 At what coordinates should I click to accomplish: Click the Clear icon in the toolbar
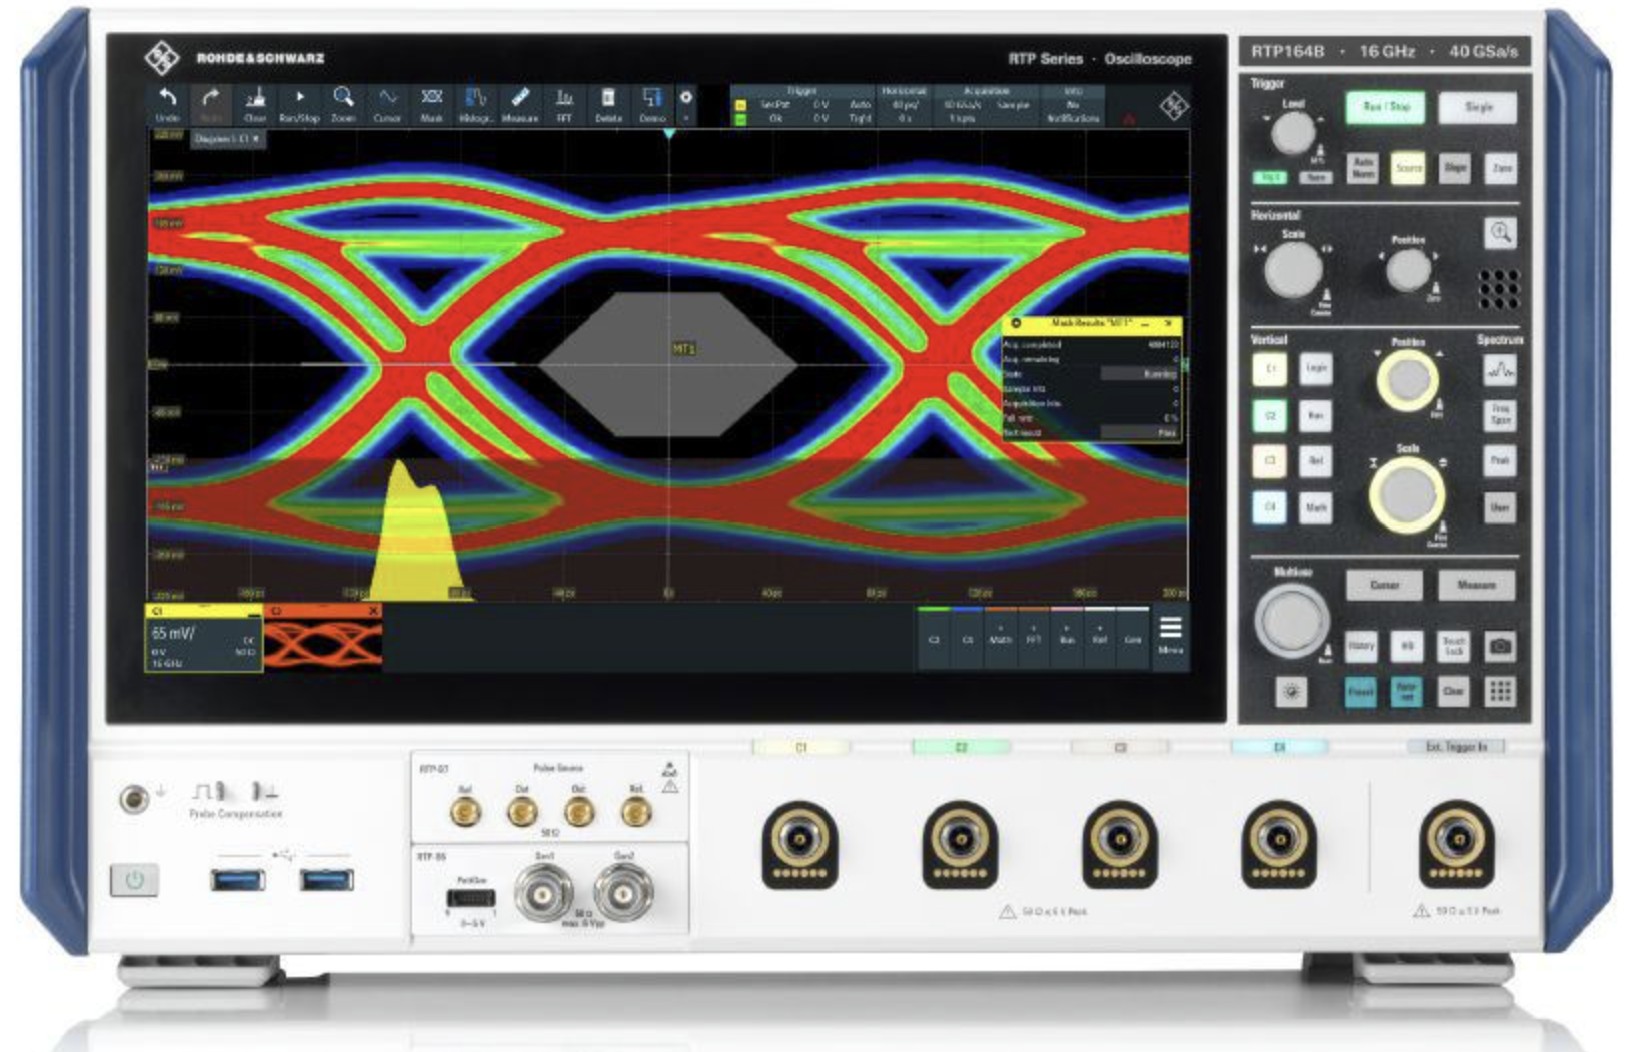coord(255,103)
